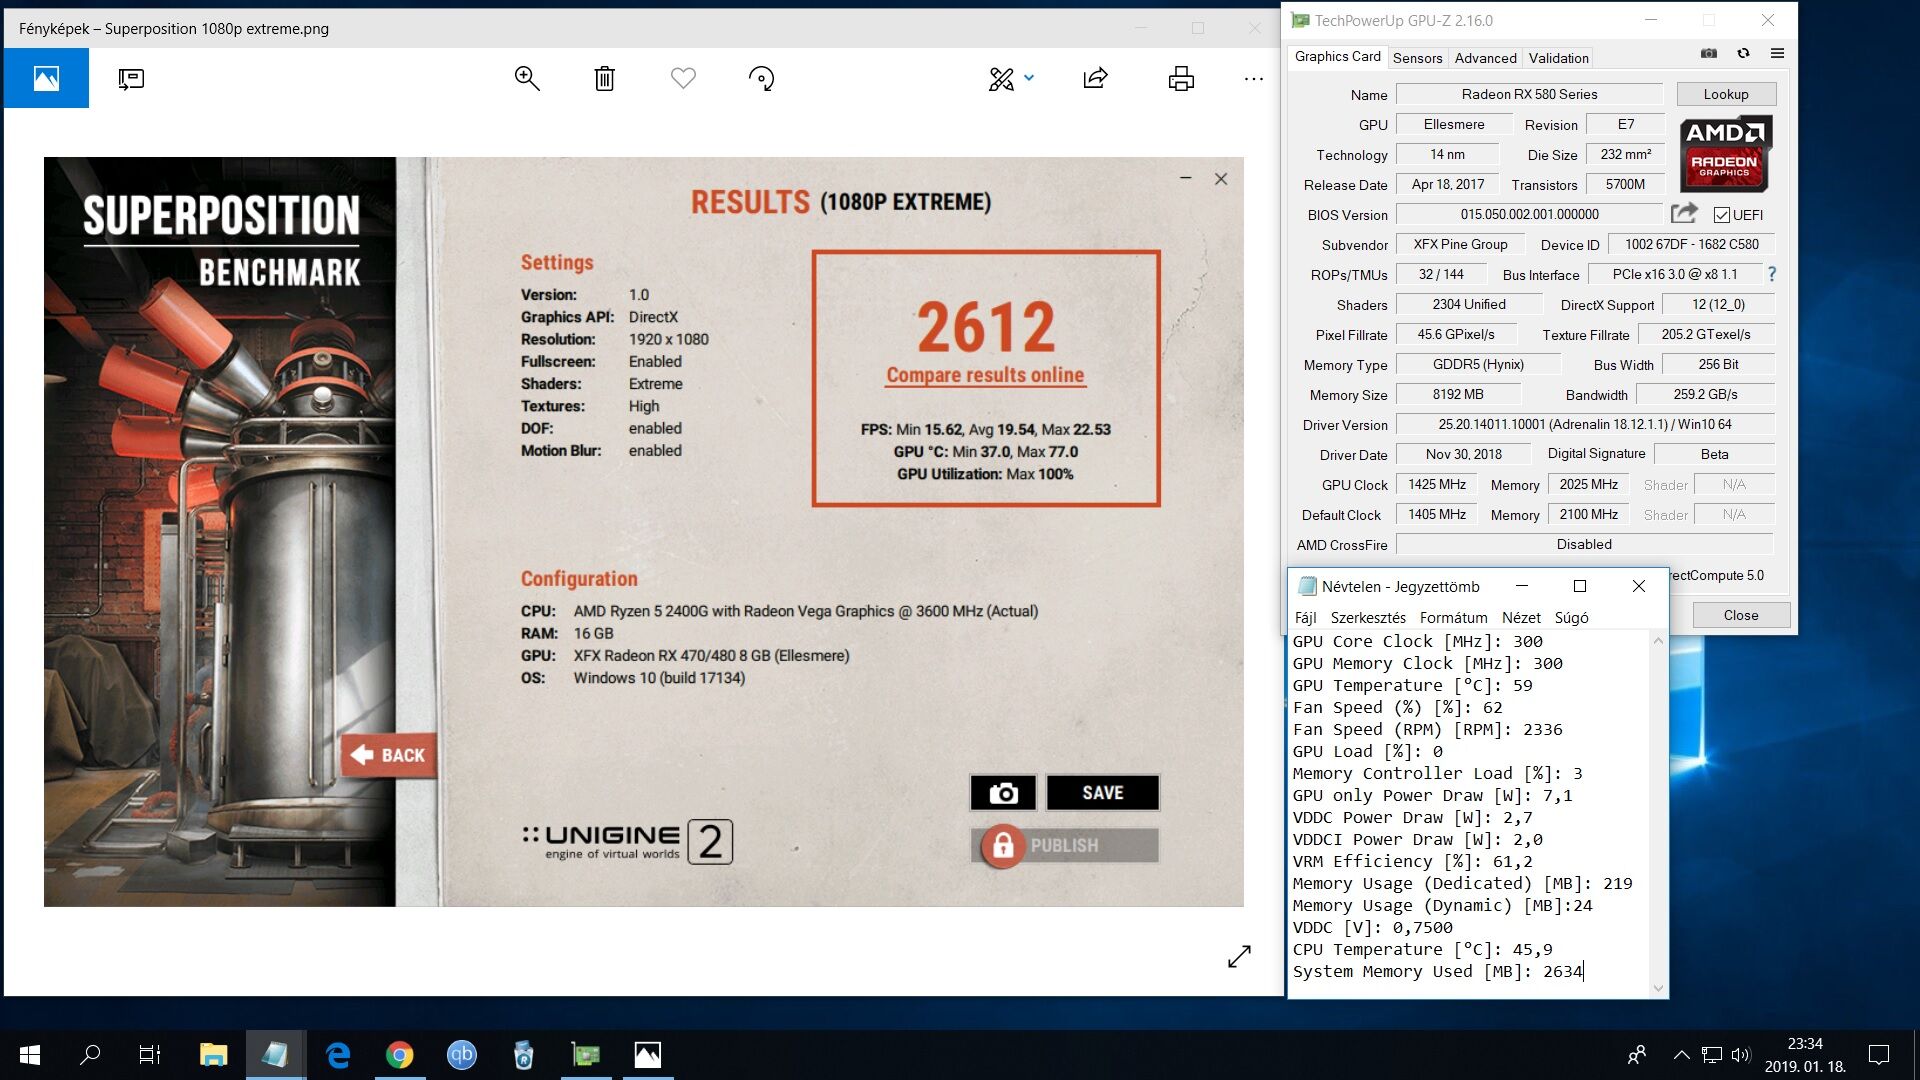Click the add to album icon in Photos
The image size is (1920, 1080).
pos(131,78)
